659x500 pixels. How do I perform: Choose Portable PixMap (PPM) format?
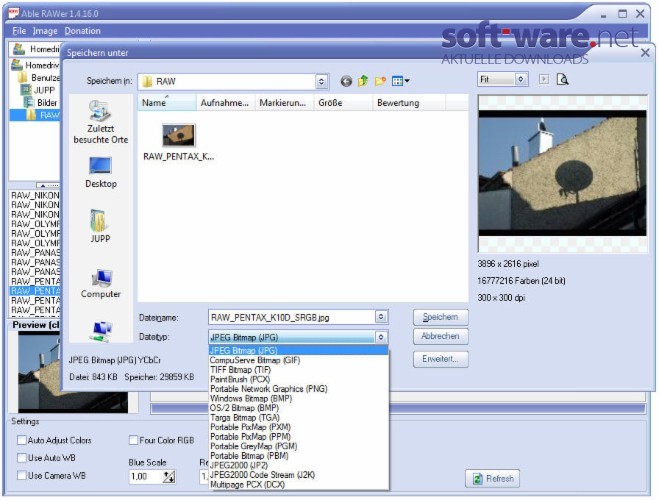click(x=298, y=437)
